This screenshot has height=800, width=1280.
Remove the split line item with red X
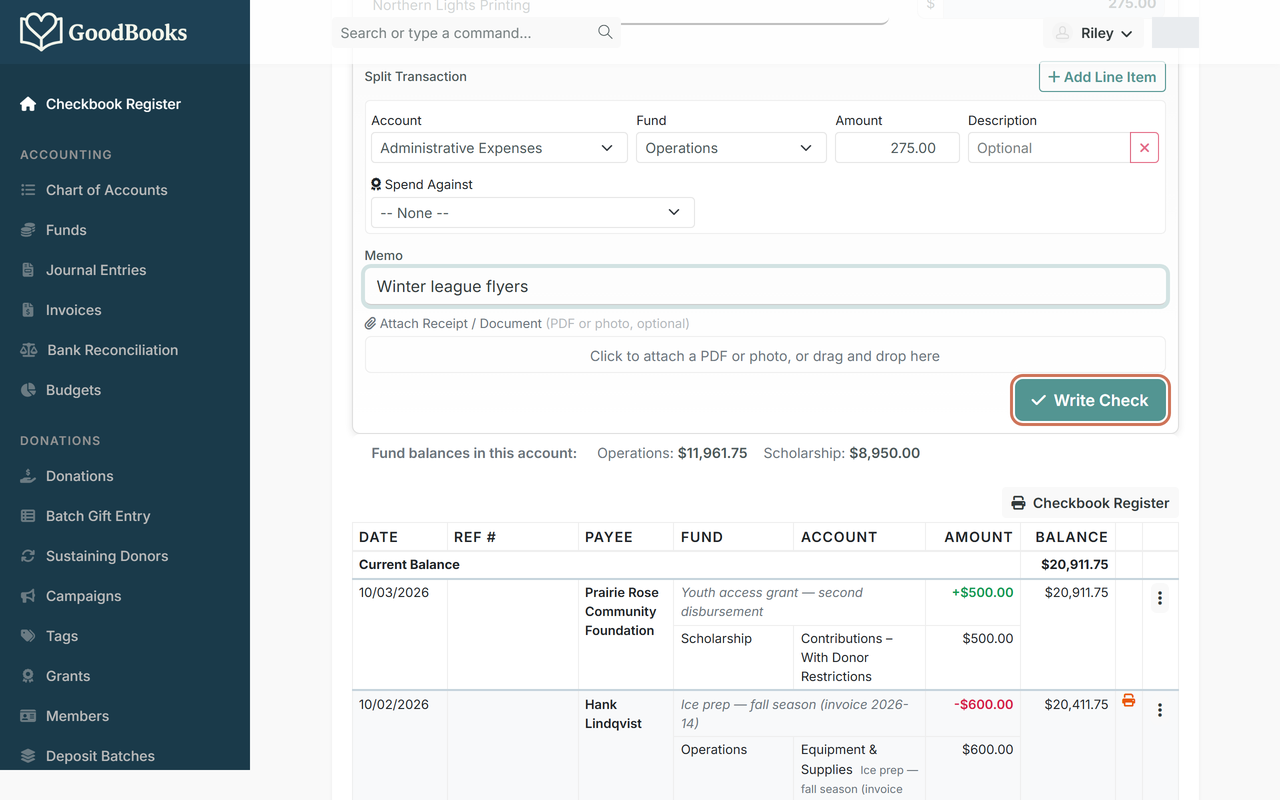coord(1144,148)
